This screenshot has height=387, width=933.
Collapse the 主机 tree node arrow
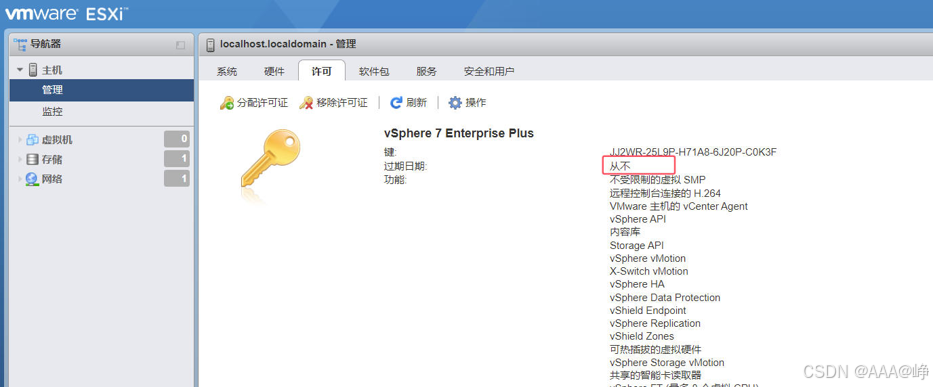(x=20, y=70)
